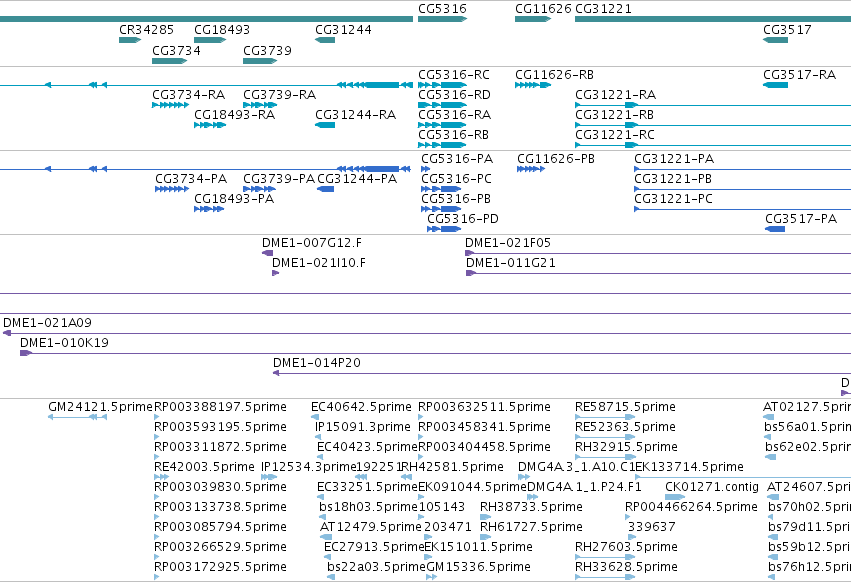The height and width of the screenshot is (582, 851).
Task: Select EST bs18h03.5prime
Action: coord(322,517)
